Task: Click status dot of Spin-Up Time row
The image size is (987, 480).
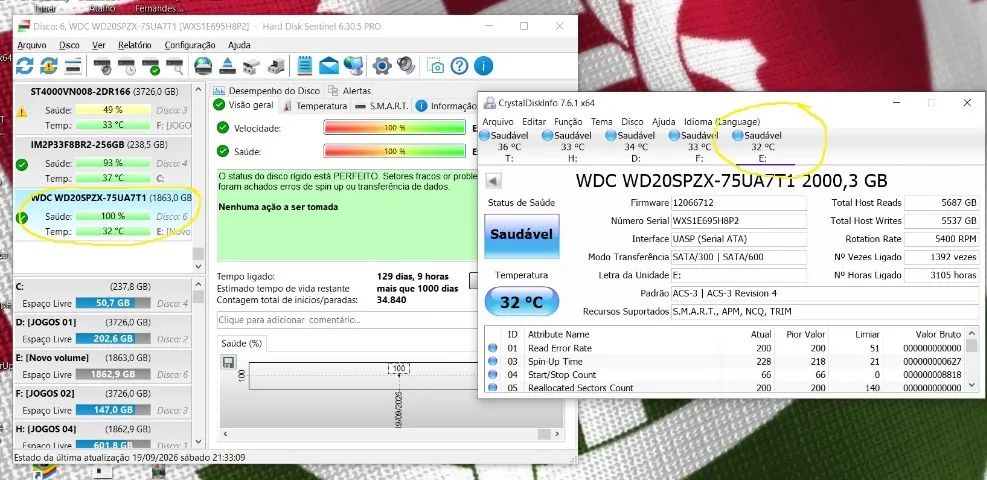Action: (492, 361)
